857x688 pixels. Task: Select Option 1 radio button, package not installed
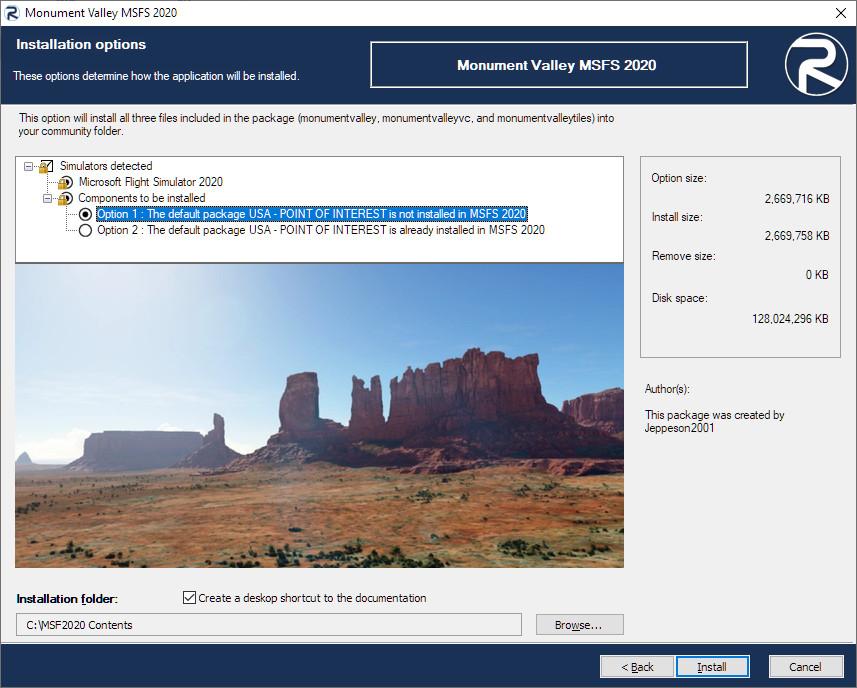pos(85,214)
